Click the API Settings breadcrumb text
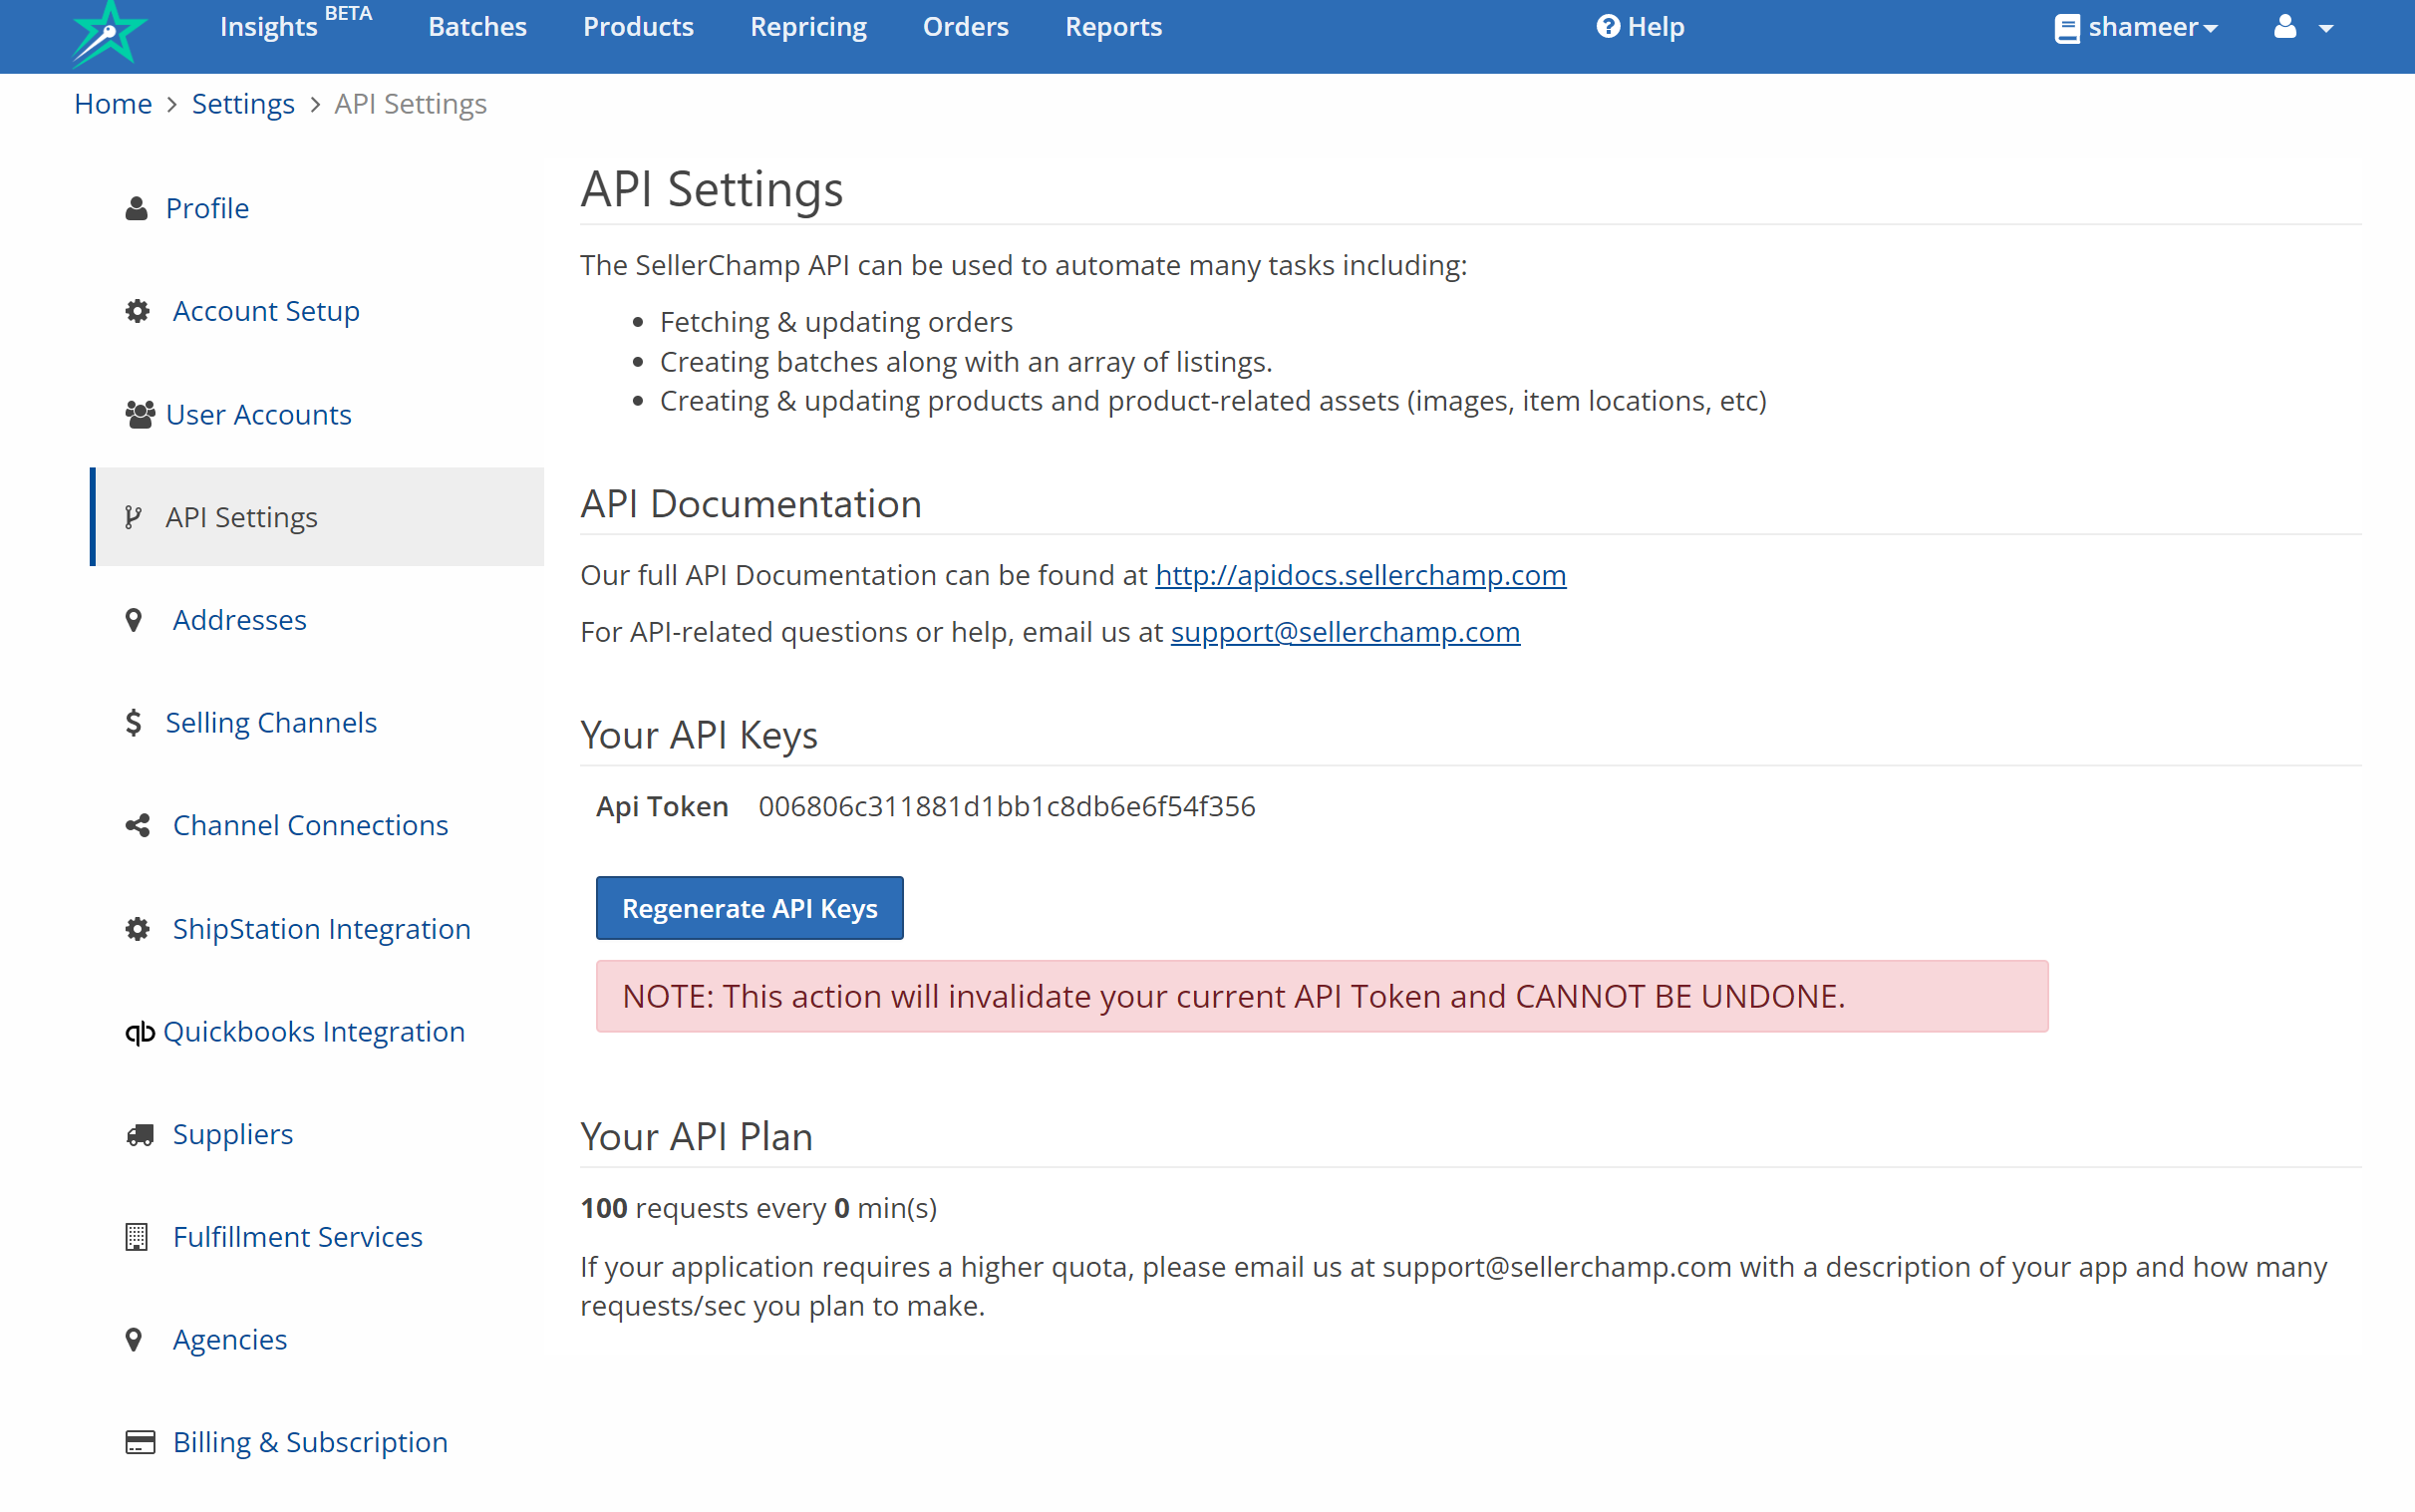 [x=410, y=104]
